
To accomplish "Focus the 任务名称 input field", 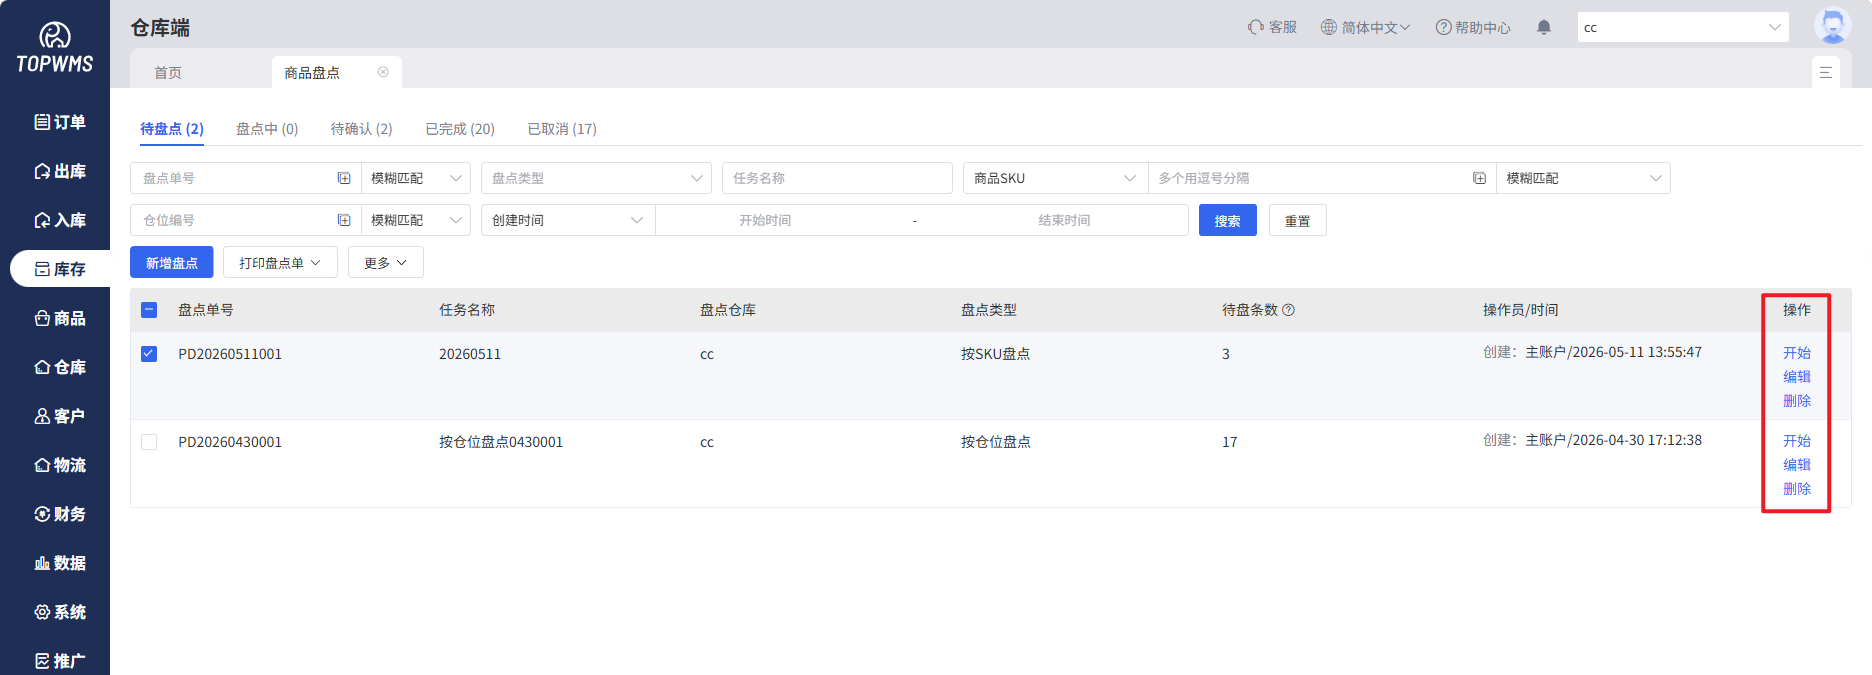I will tap(837, 178).
